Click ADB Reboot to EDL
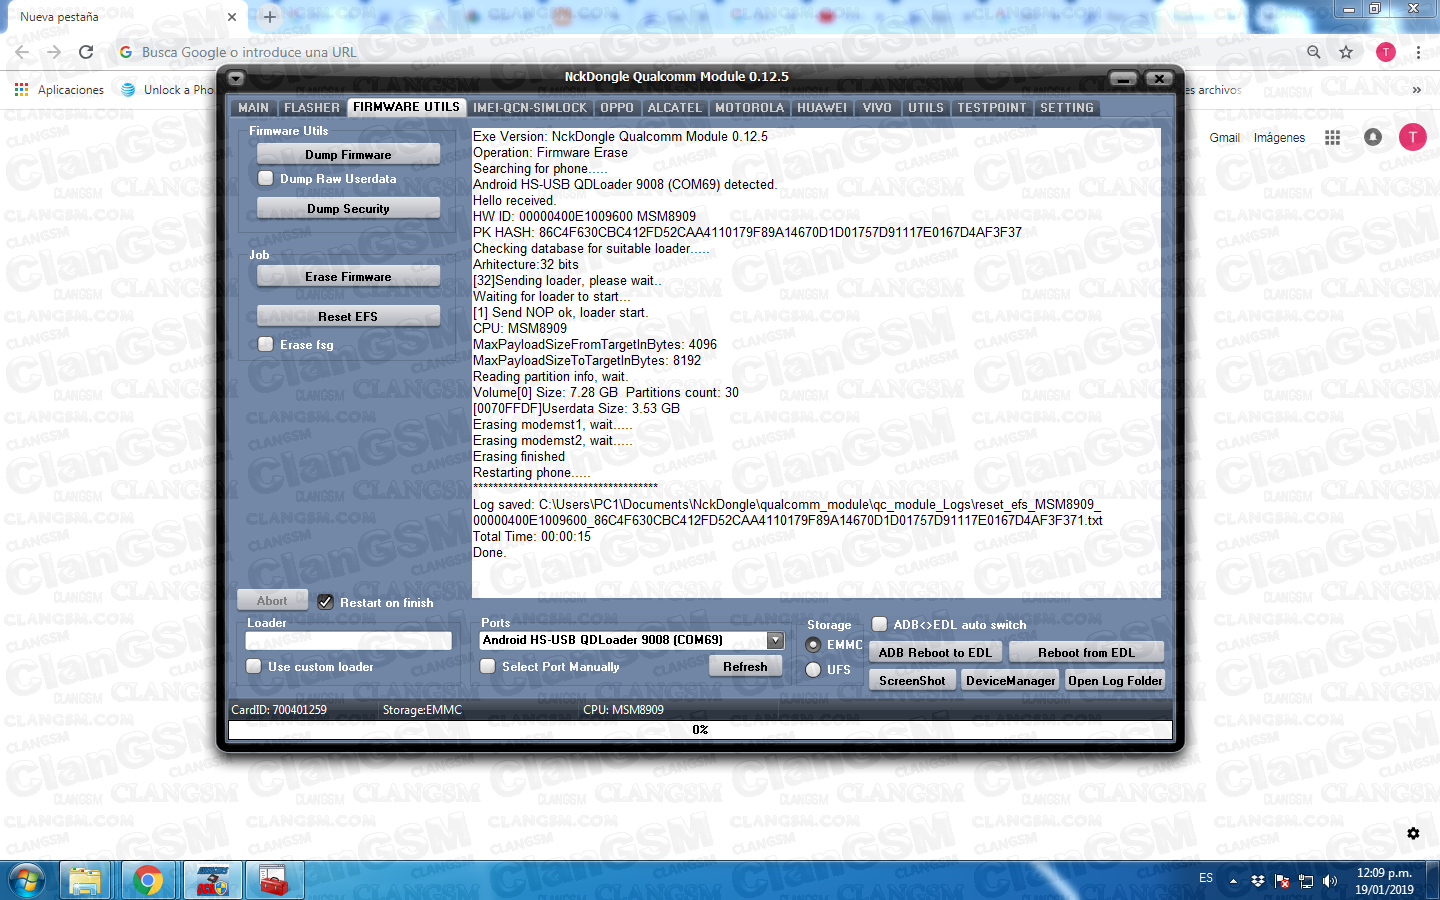Image resolution: width=1440 pixels, height=900 pixels. pyautogui.click(x=935, y=652)
